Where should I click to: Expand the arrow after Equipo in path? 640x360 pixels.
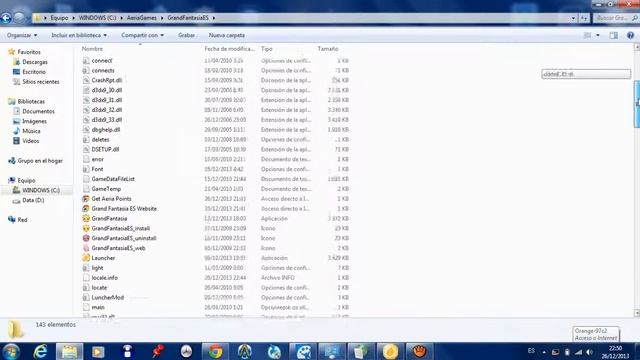pos(73,18)
